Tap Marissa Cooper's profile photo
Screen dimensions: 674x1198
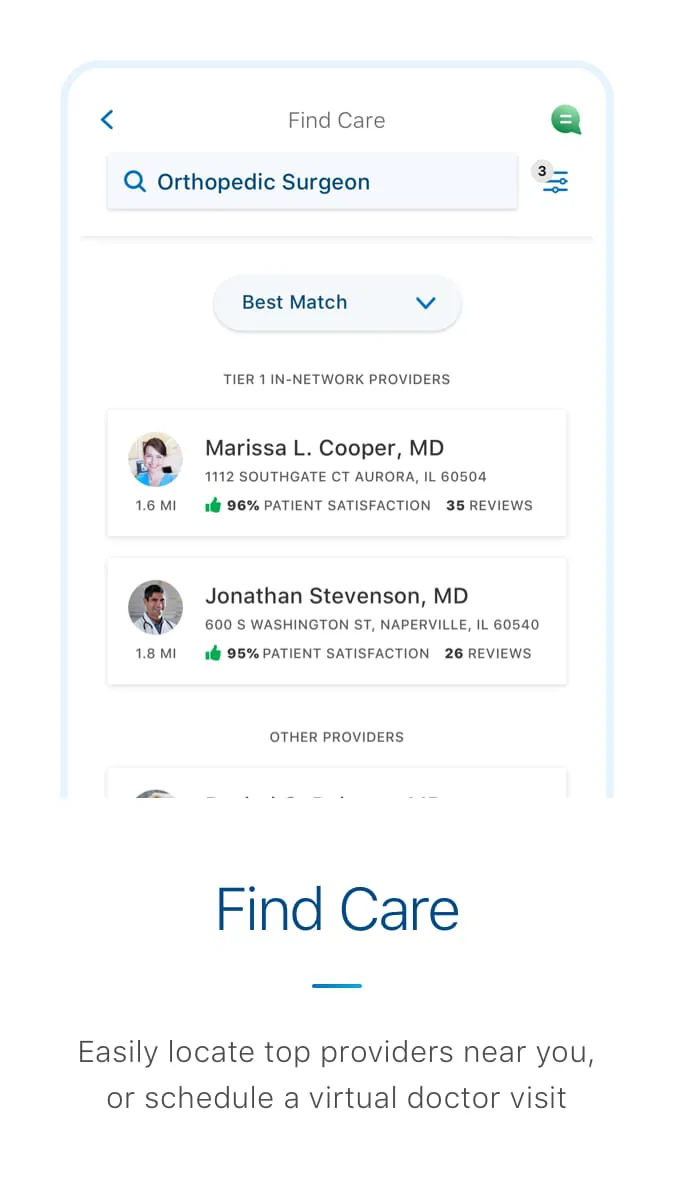click(x=155, y=459)
